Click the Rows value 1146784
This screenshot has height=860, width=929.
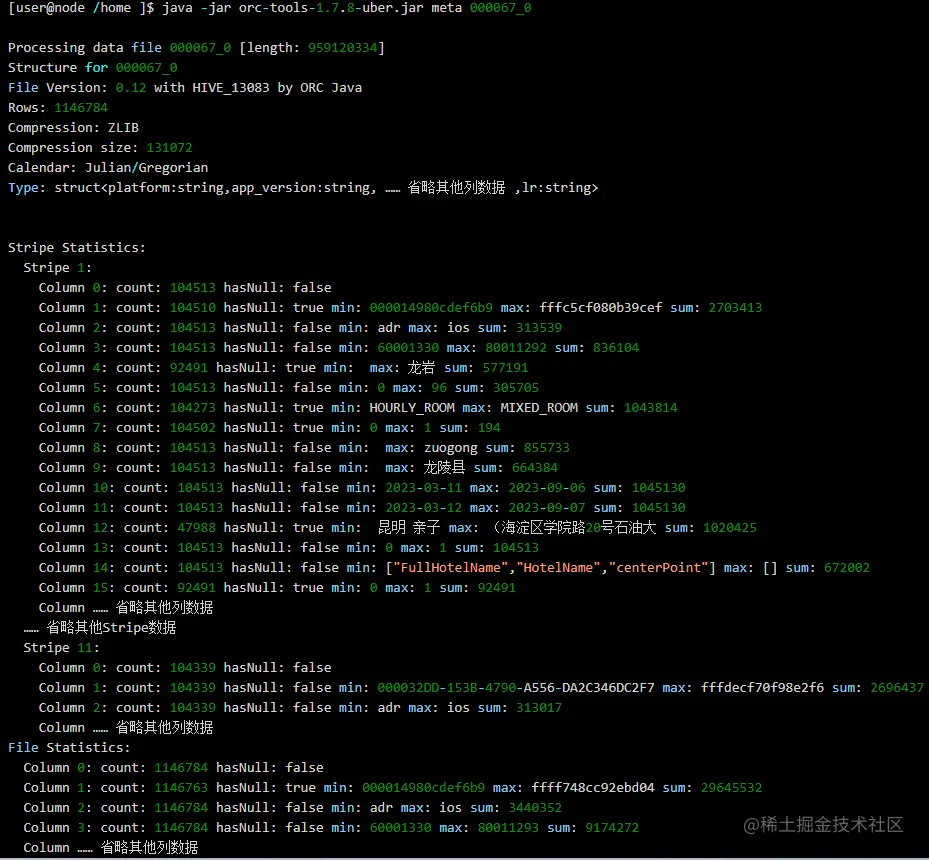pos(81,108)
